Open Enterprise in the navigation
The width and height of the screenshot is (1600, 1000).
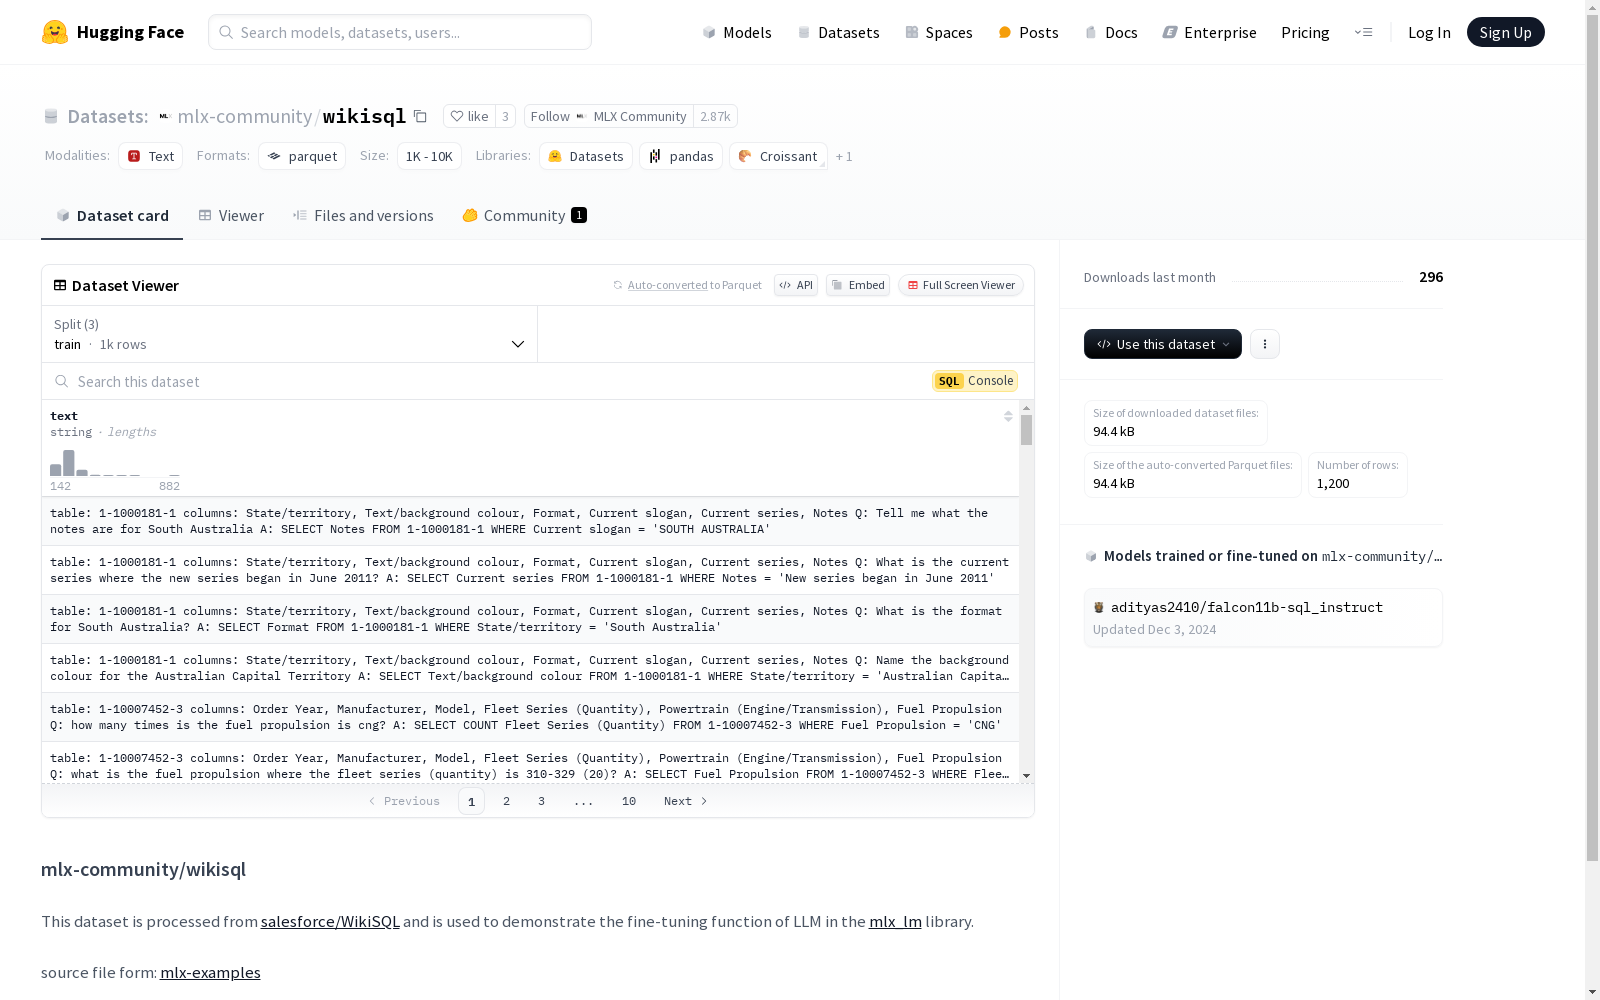[x=1210, y=32]
